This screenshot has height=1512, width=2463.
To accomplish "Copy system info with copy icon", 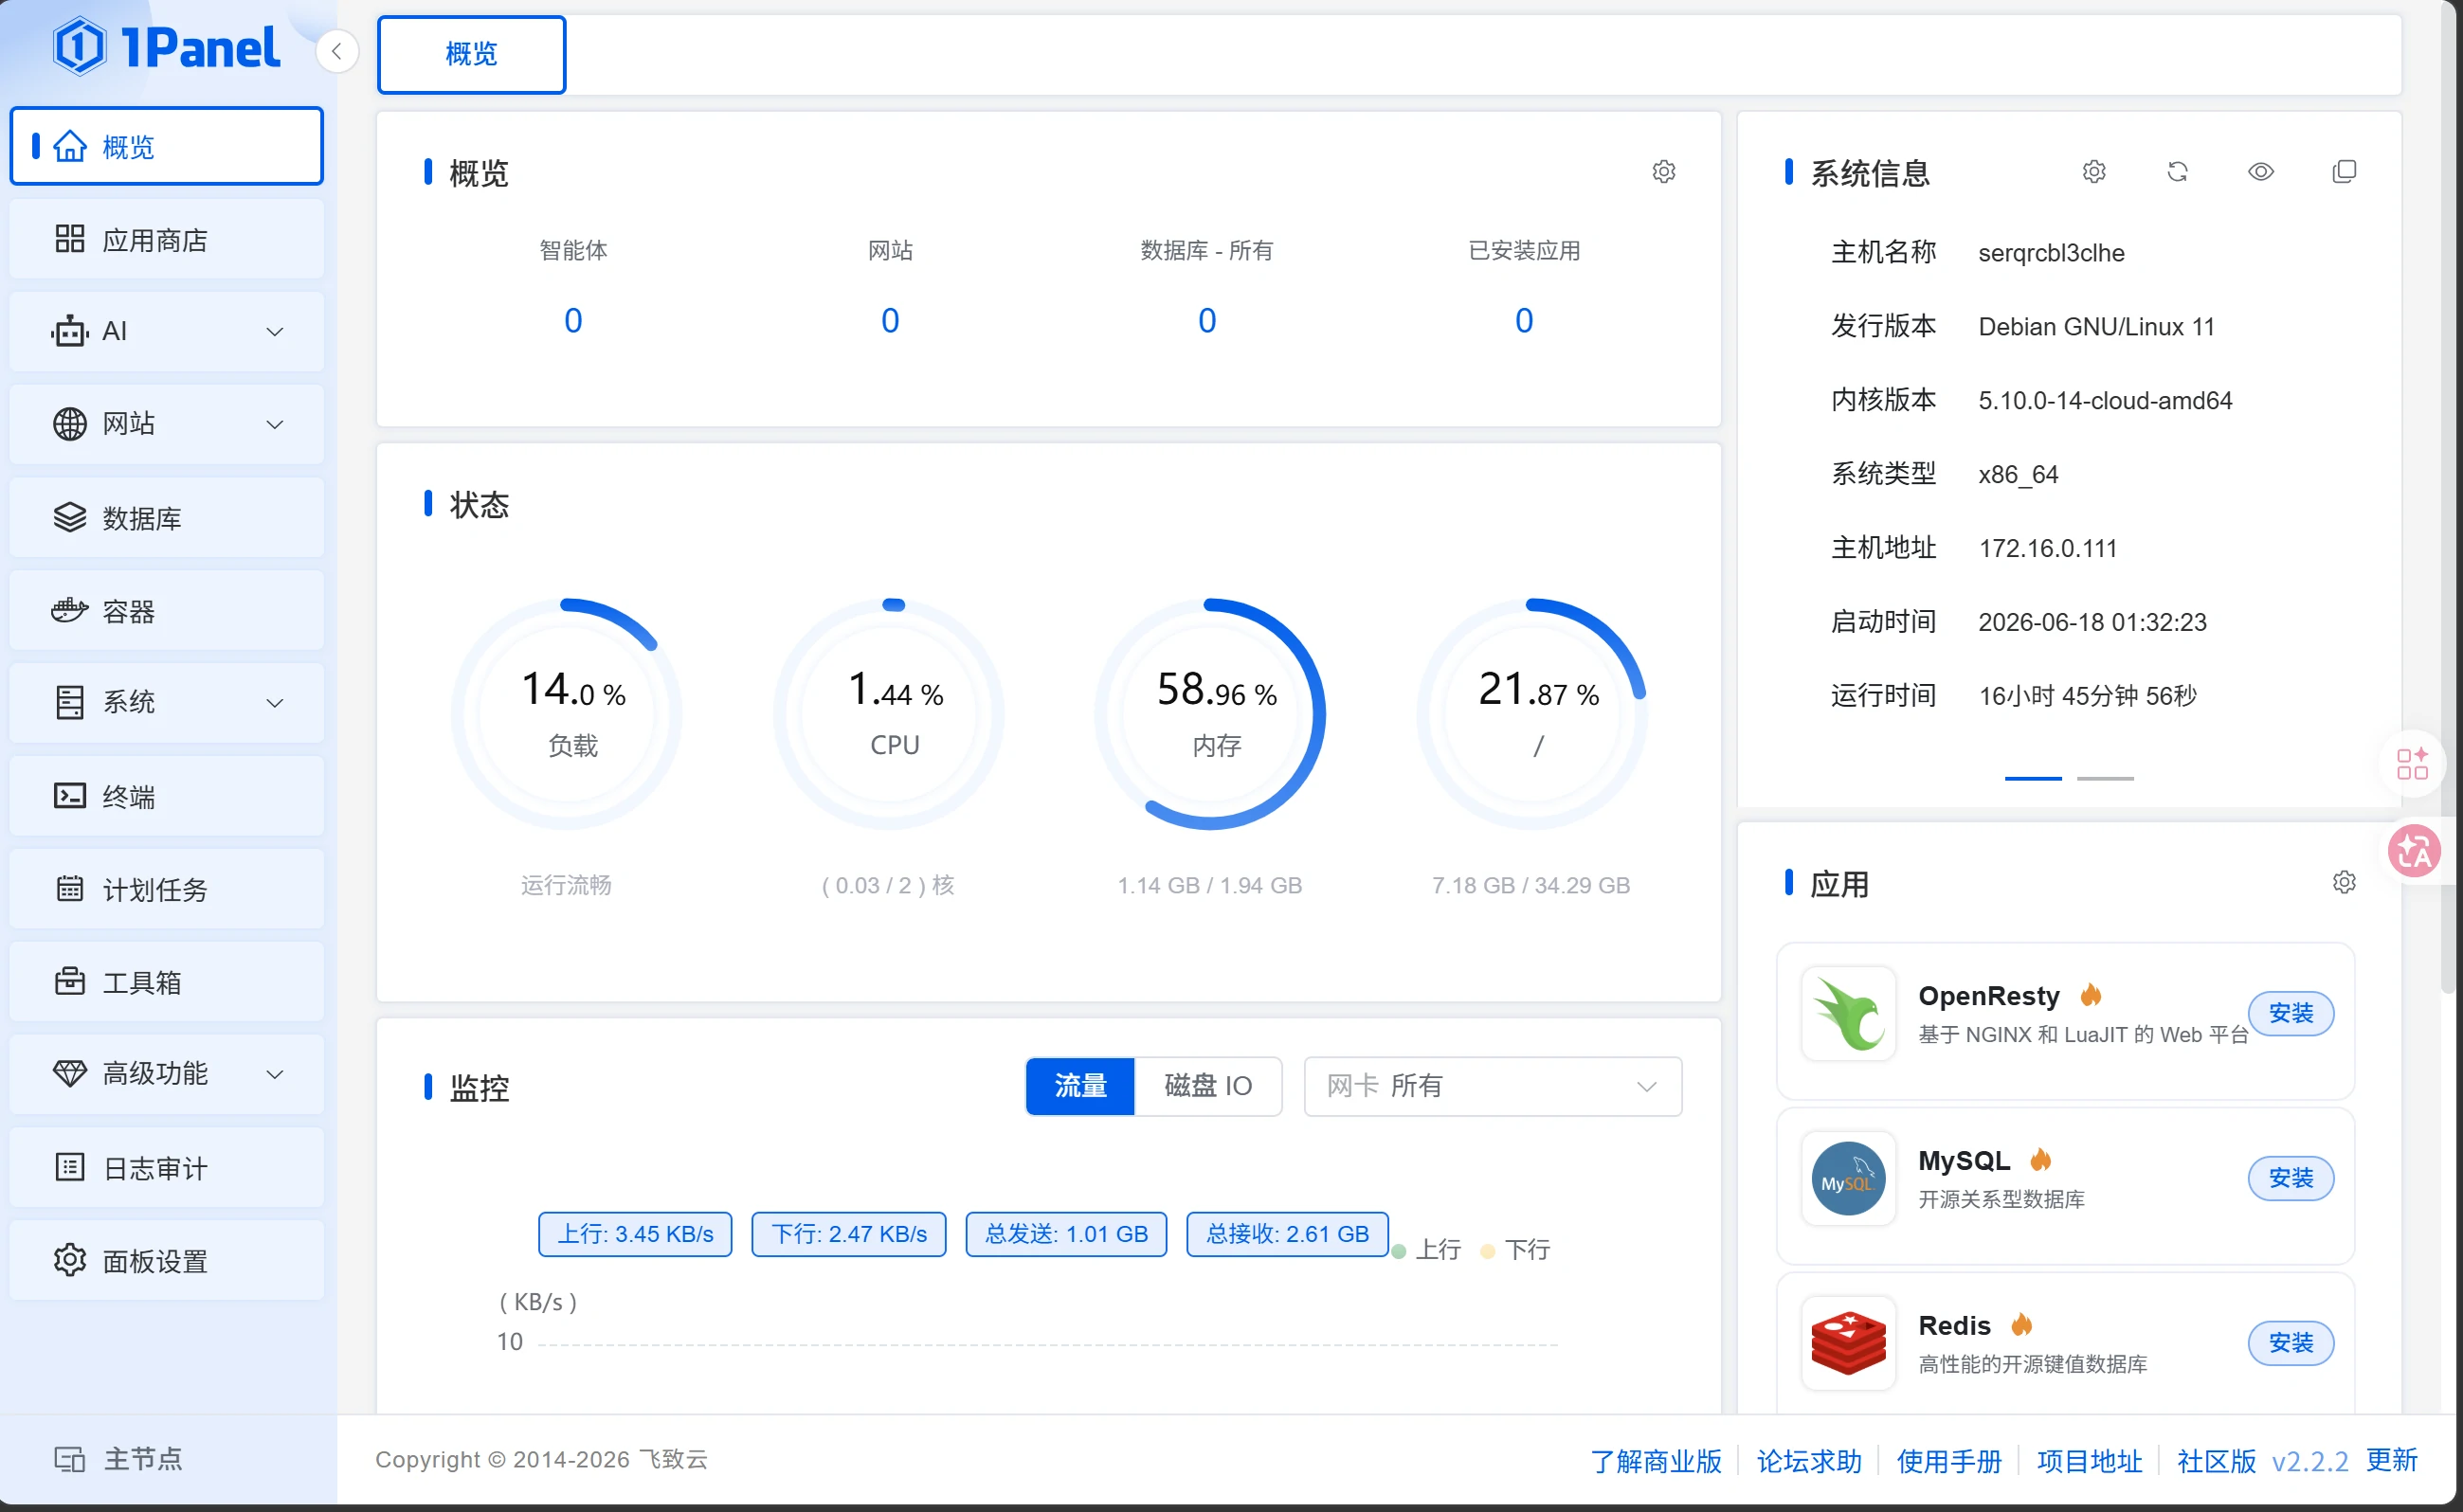I will tap(2344, 172).
